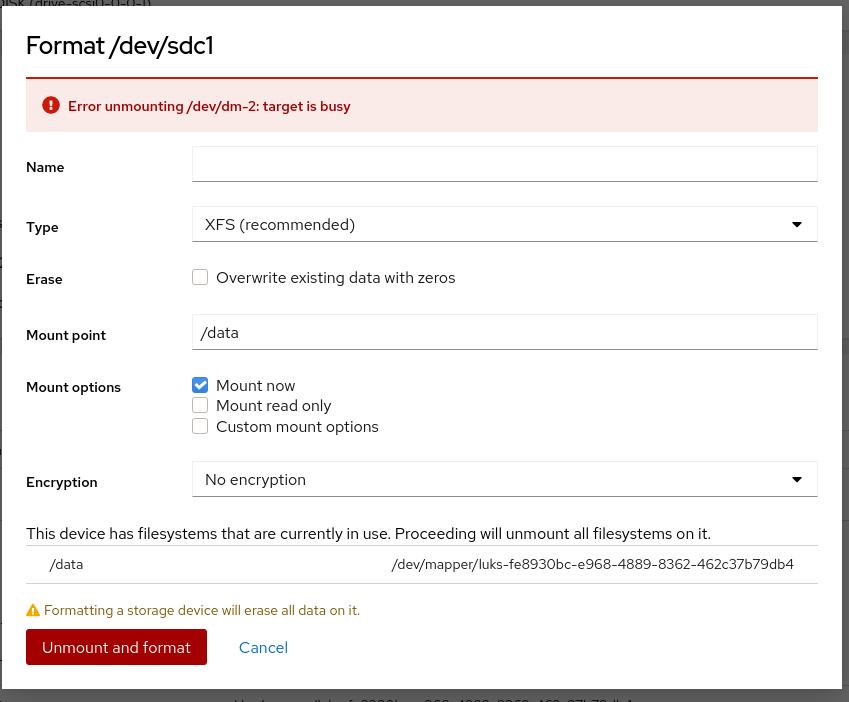Click the /dev/mapper/luks device path
This screenshot has width=849, height=702.
click(x=593, y=564)
